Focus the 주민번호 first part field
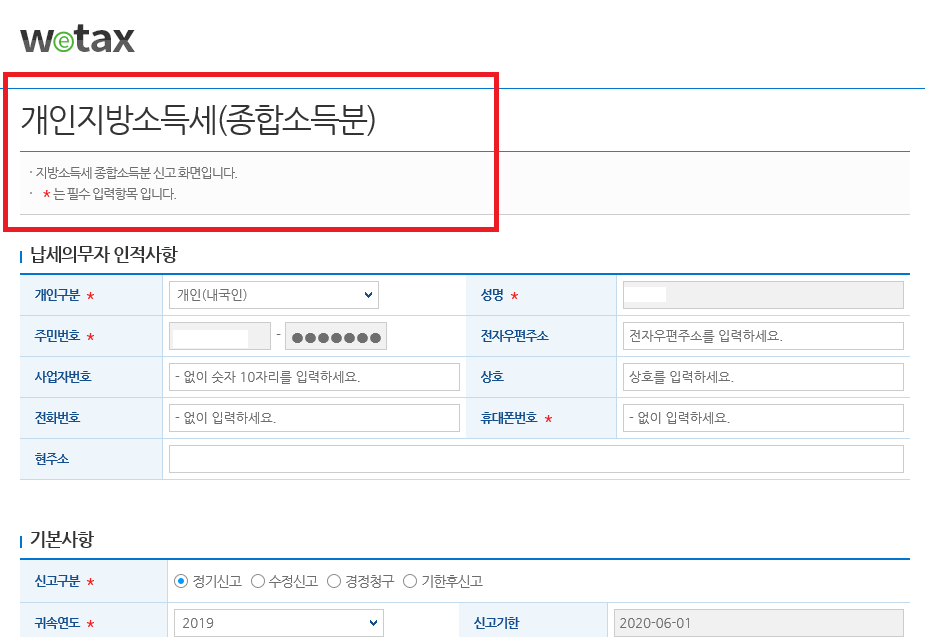 (x=220, y=336)
